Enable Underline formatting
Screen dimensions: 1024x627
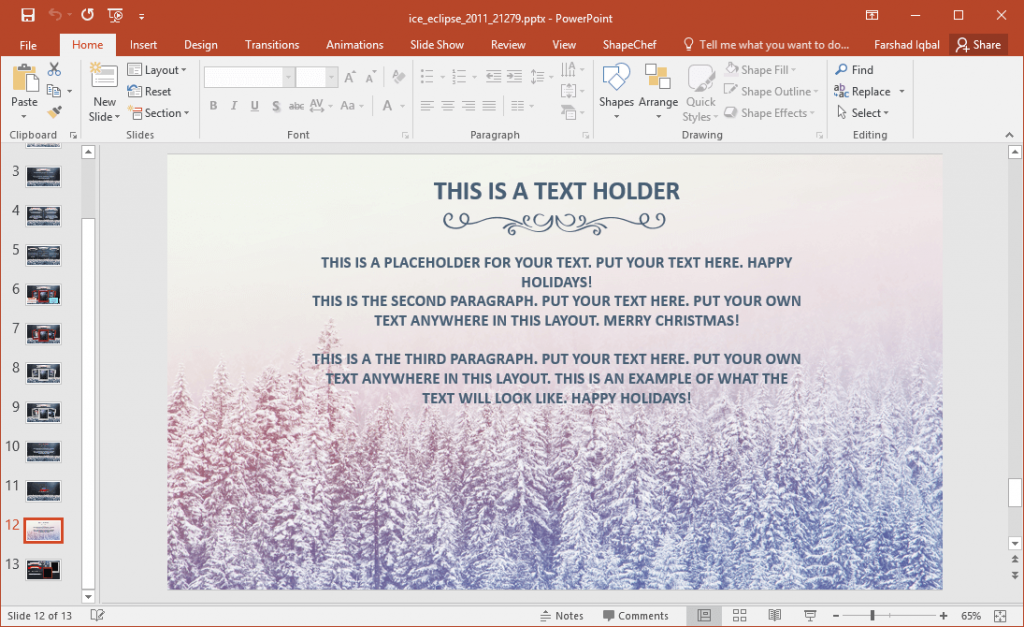click(x=253, y=105)
